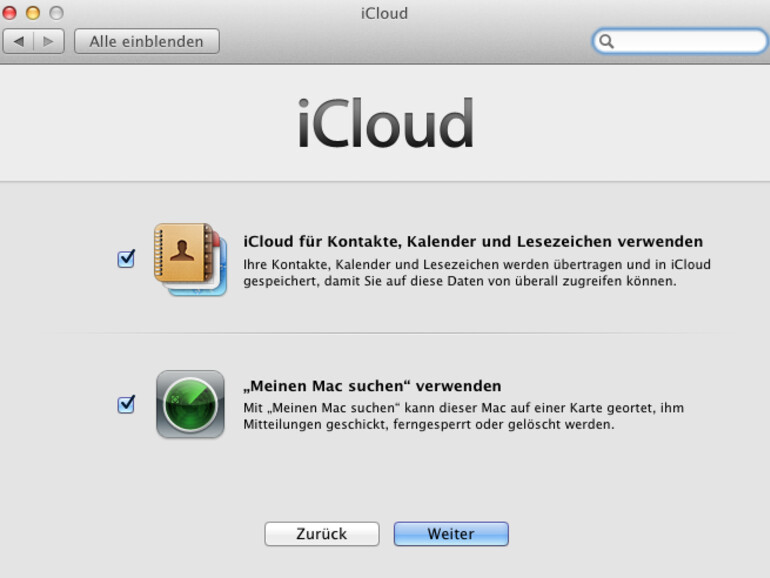Viewport: 770px width, 578px height.
Task: Go forward using the toolbar right arrow
Action: pos(50,41)
